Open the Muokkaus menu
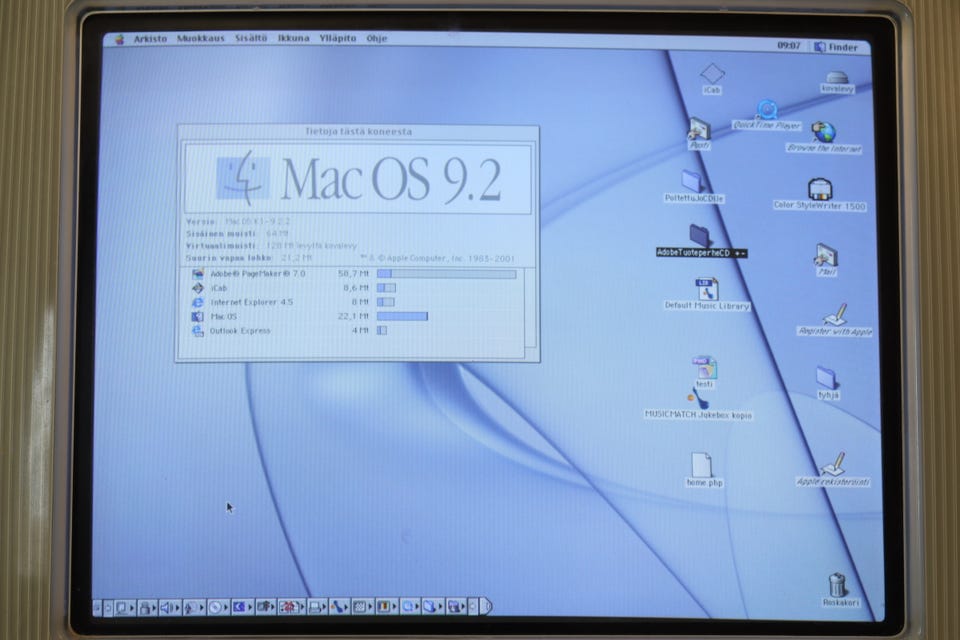The height and width of the screenshot is (640, 960). (x=200, y=39)
